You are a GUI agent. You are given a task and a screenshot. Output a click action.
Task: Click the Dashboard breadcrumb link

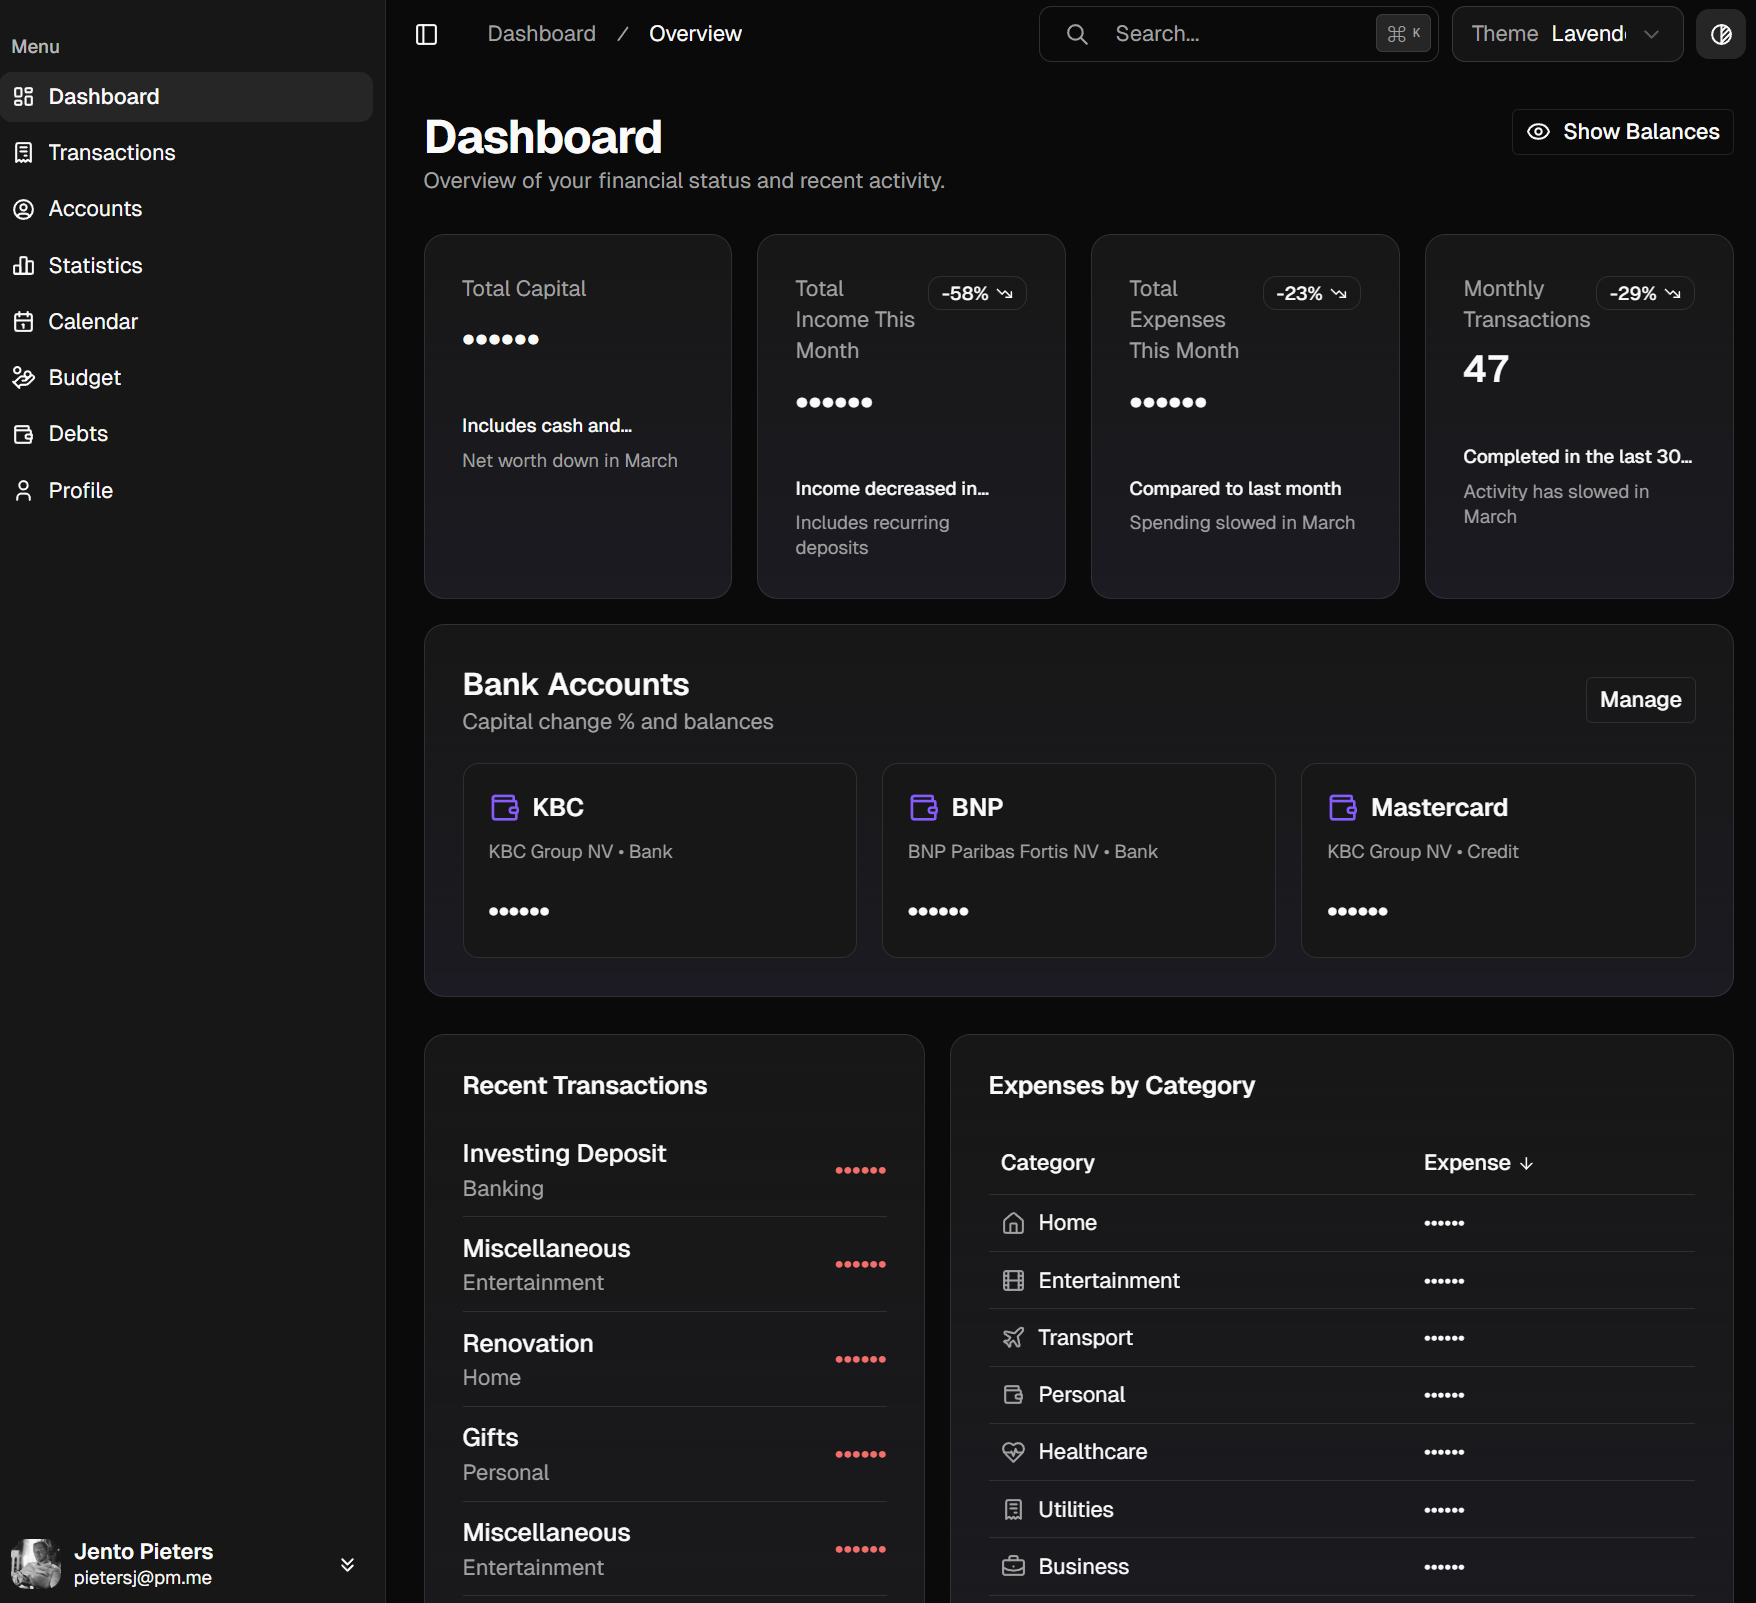pos(541,34)
